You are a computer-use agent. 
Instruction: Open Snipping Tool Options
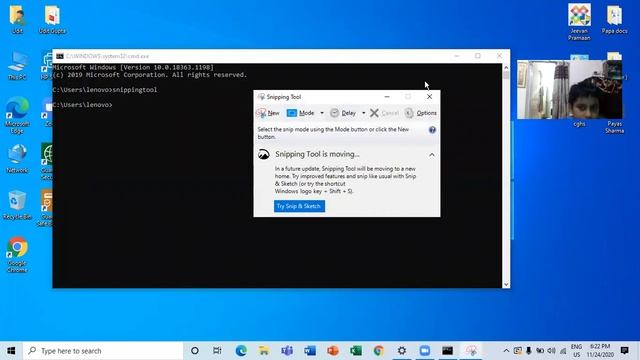pyautogui.click(x=420, y=113)
